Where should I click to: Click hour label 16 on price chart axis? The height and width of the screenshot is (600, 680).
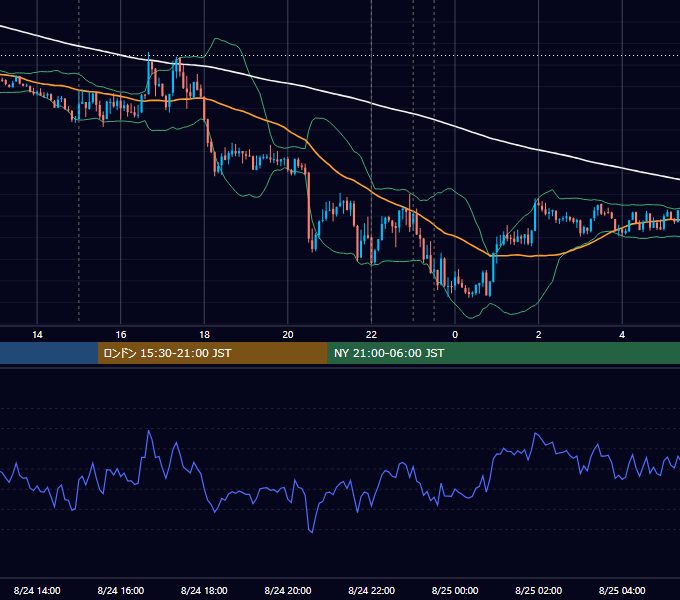click(121, 335)
